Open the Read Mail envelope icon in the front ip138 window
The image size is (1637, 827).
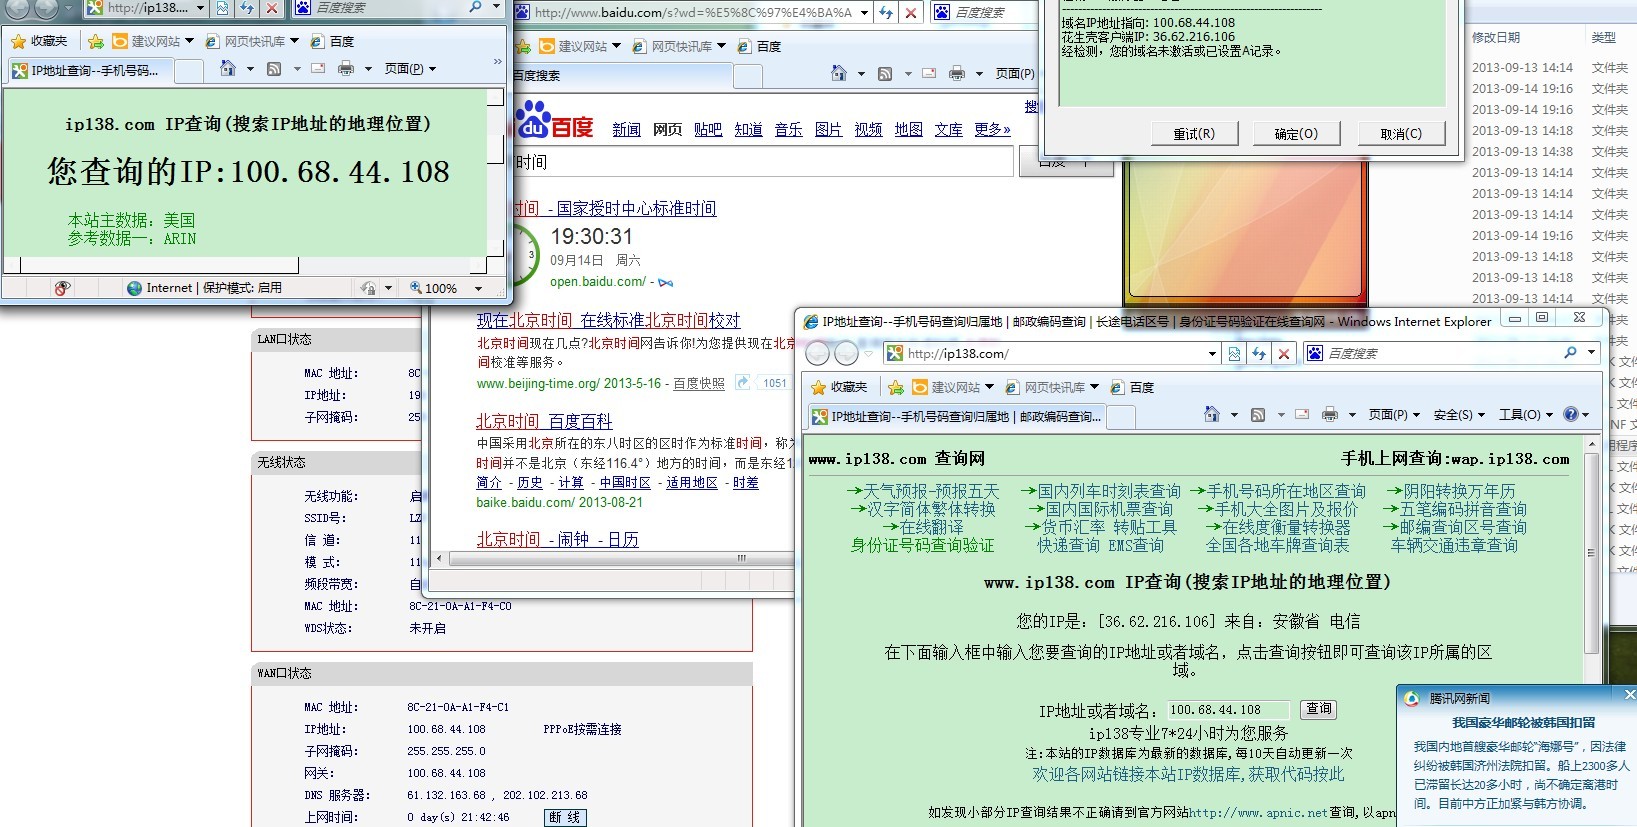pos(1302,414)
